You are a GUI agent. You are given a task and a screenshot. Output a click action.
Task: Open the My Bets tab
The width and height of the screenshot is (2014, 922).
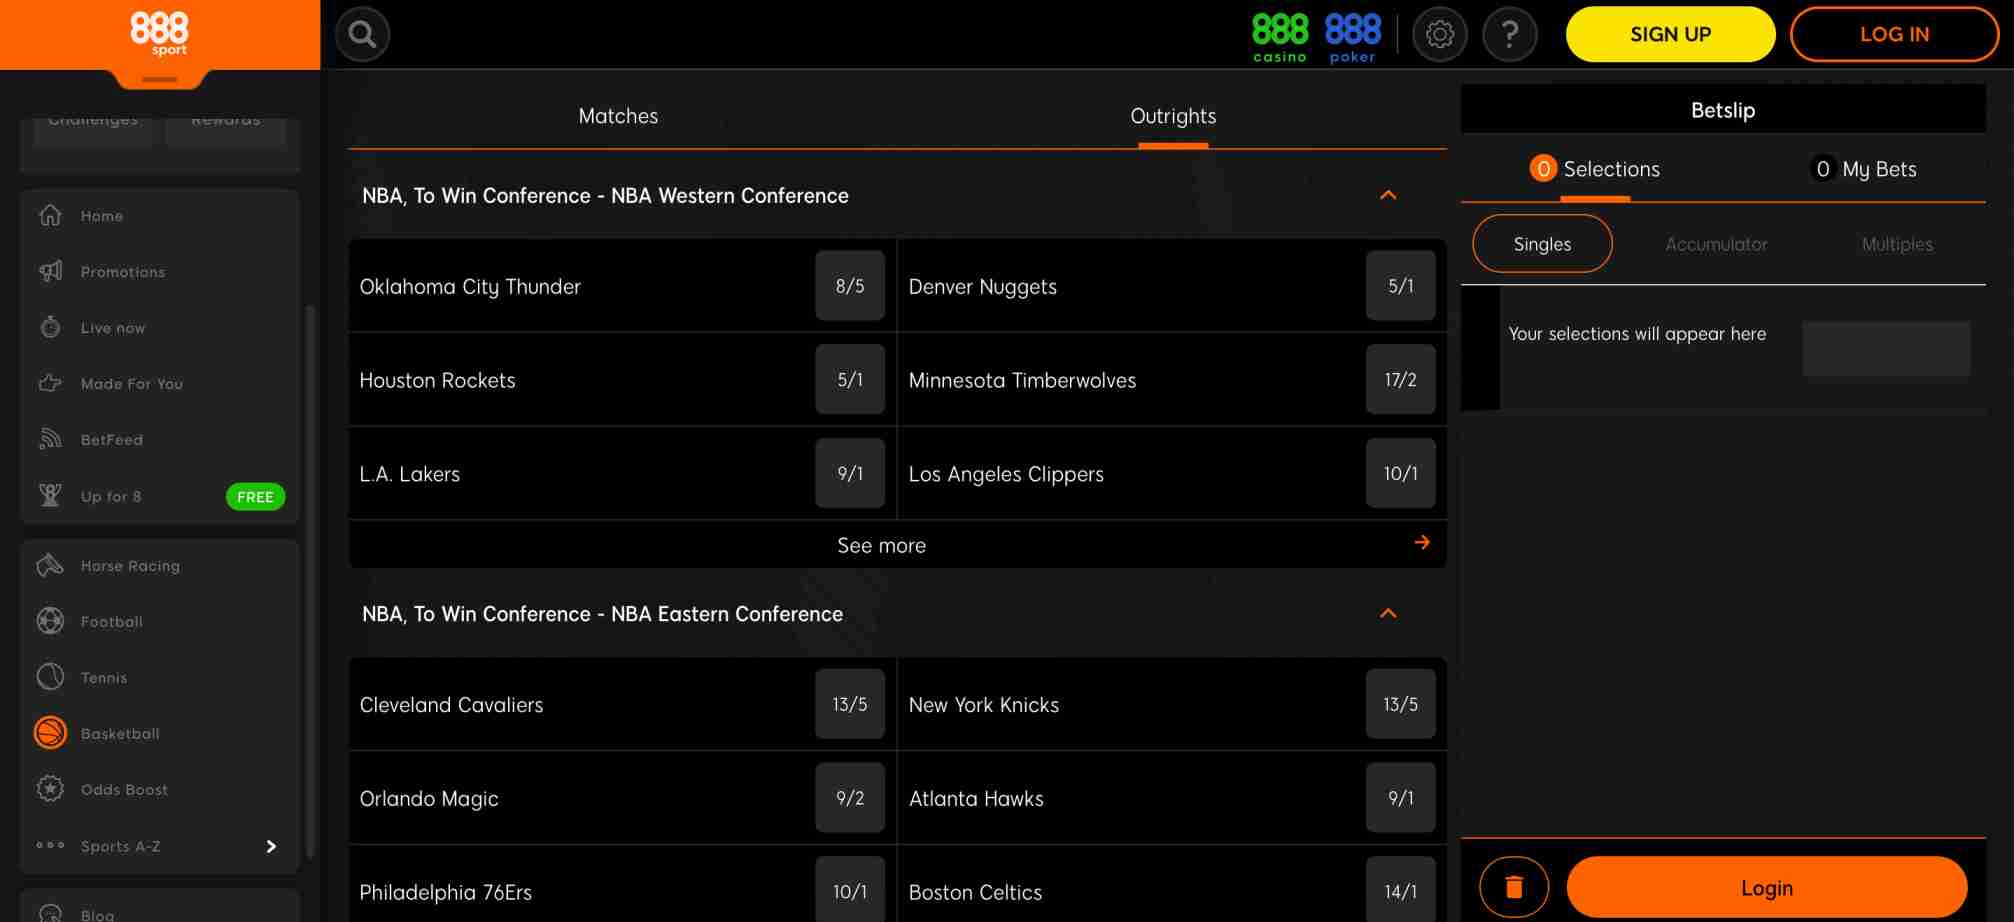click(1866, 169)
